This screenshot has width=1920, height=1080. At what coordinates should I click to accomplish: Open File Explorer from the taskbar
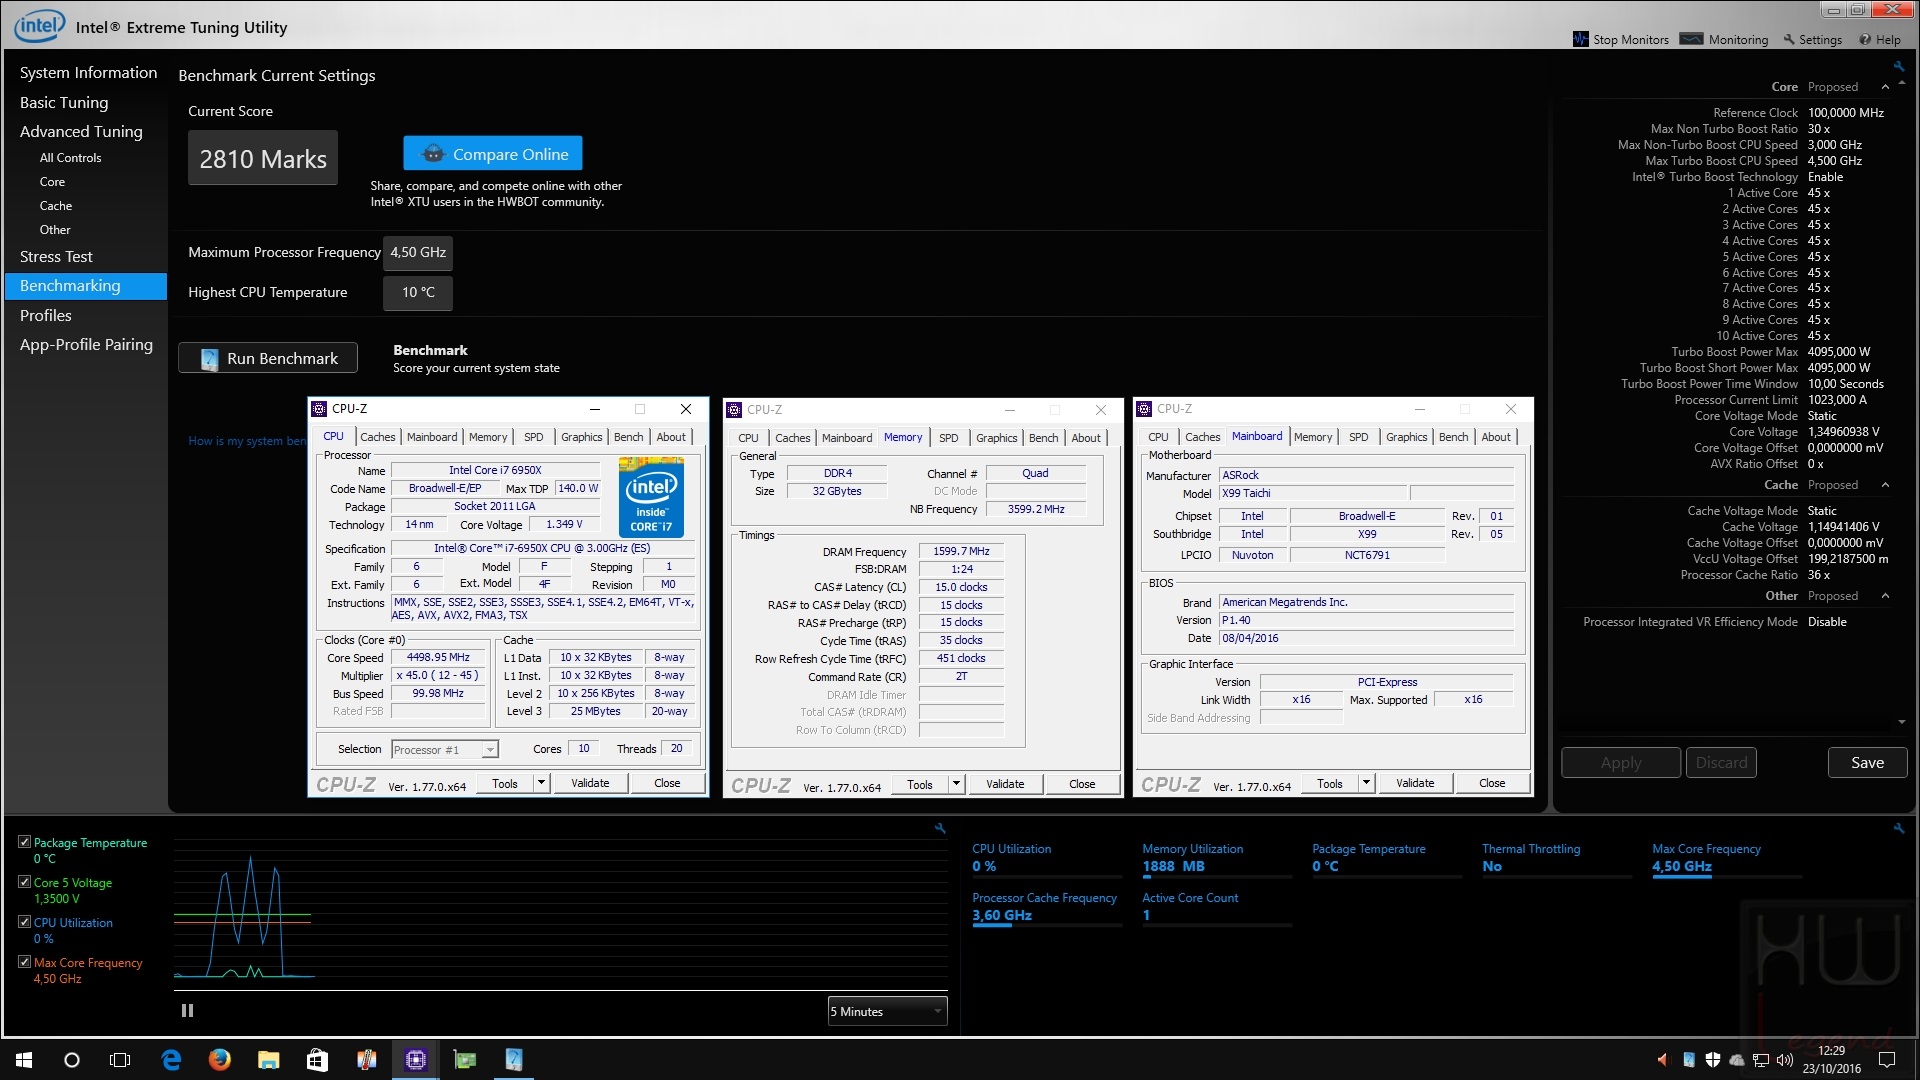pos(268,1060)
